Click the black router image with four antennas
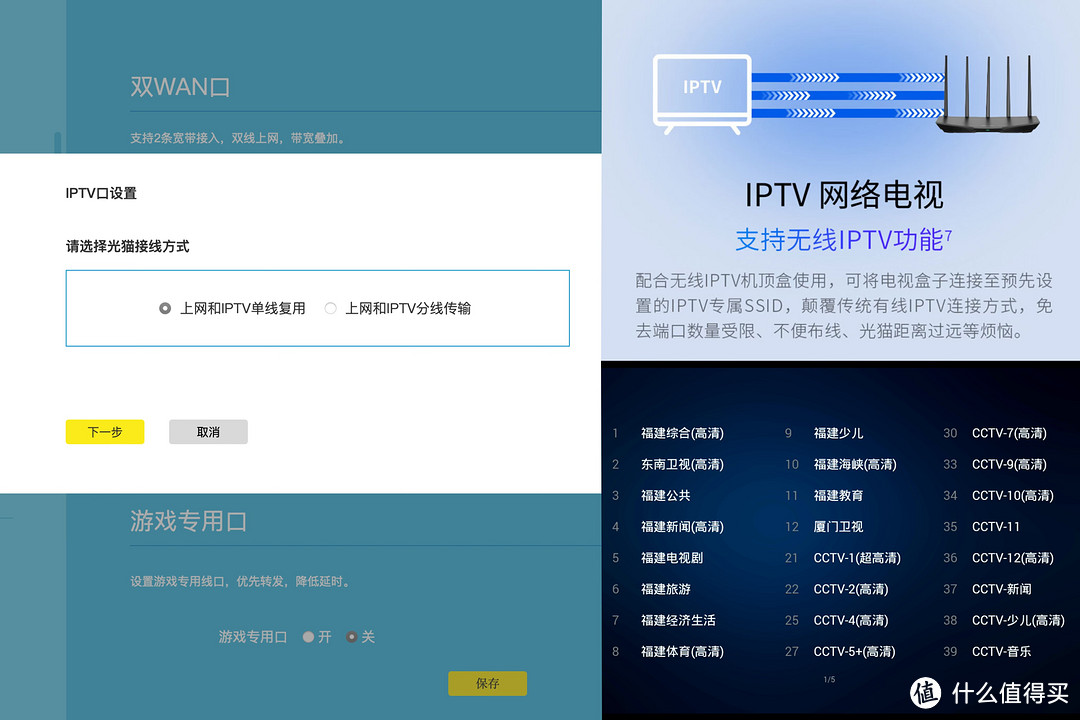The width and height of the screenshot is (1080, 720). [x=988, y=95]
